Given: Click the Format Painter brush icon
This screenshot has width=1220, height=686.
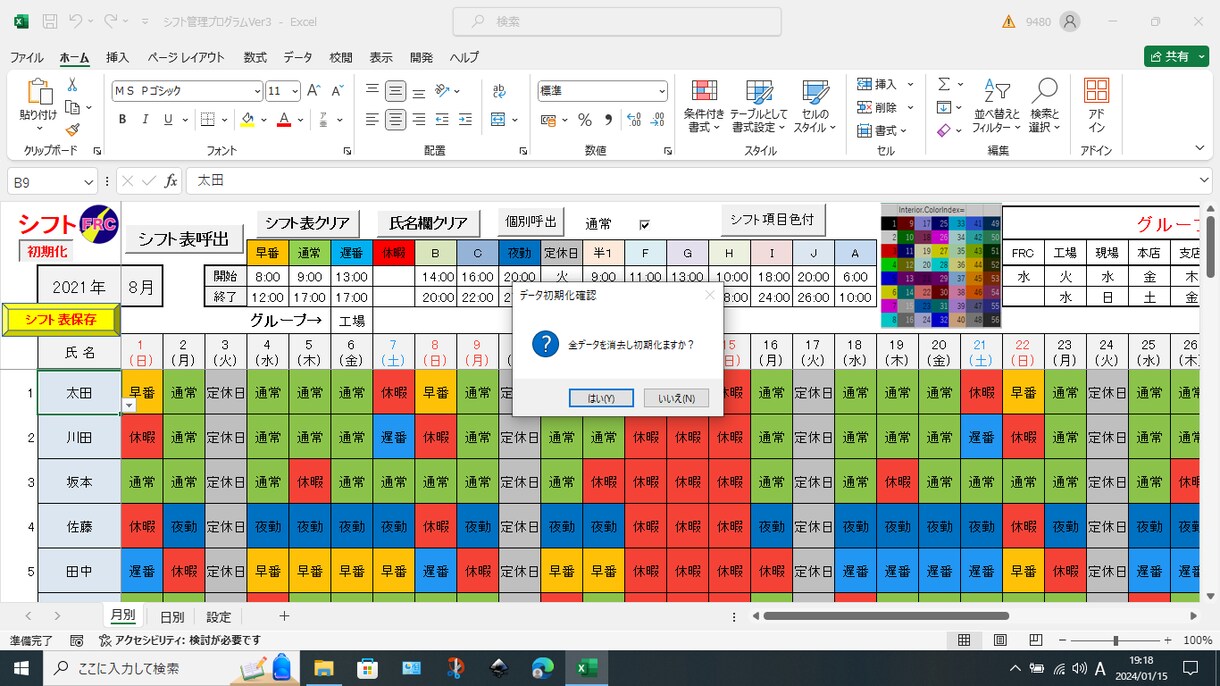Looking at the screenshot, I should [72, 130].
